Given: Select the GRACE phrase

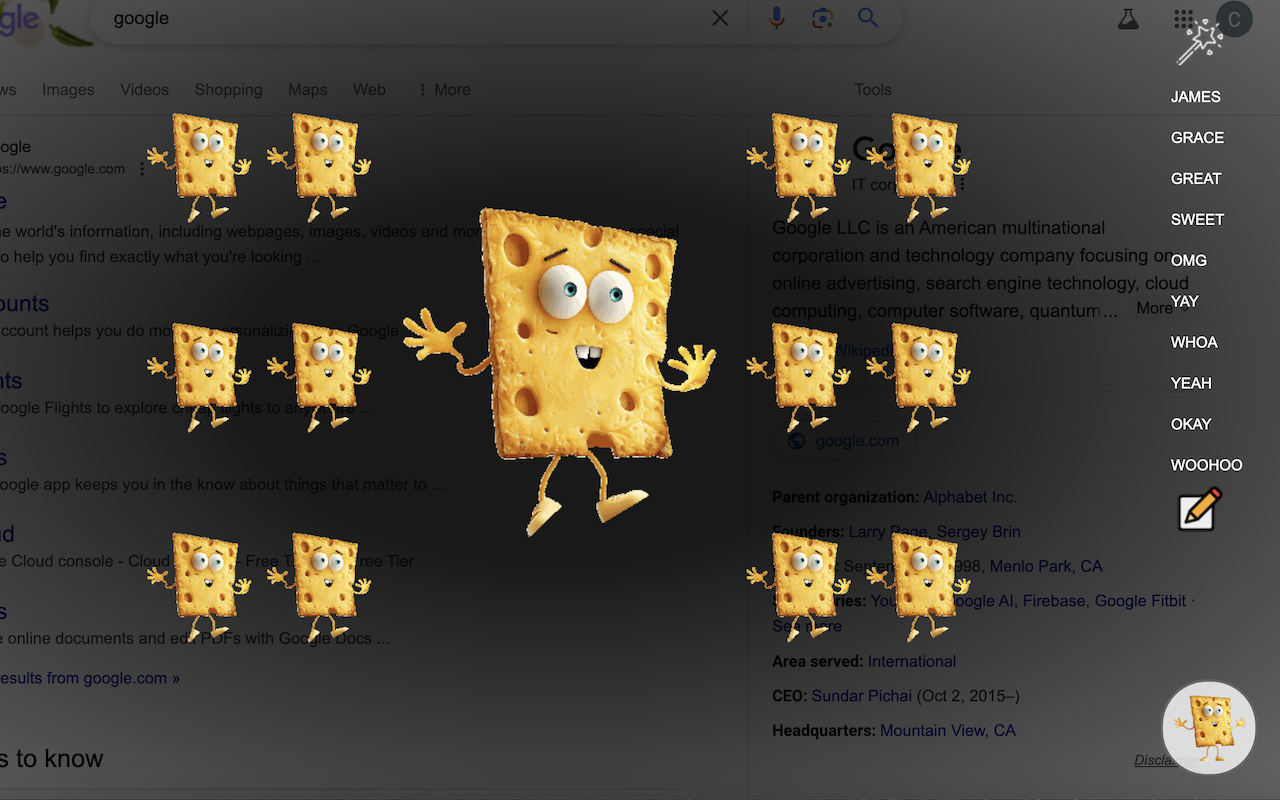Looking at the screenshot, I should click(x=1197, y=138).
